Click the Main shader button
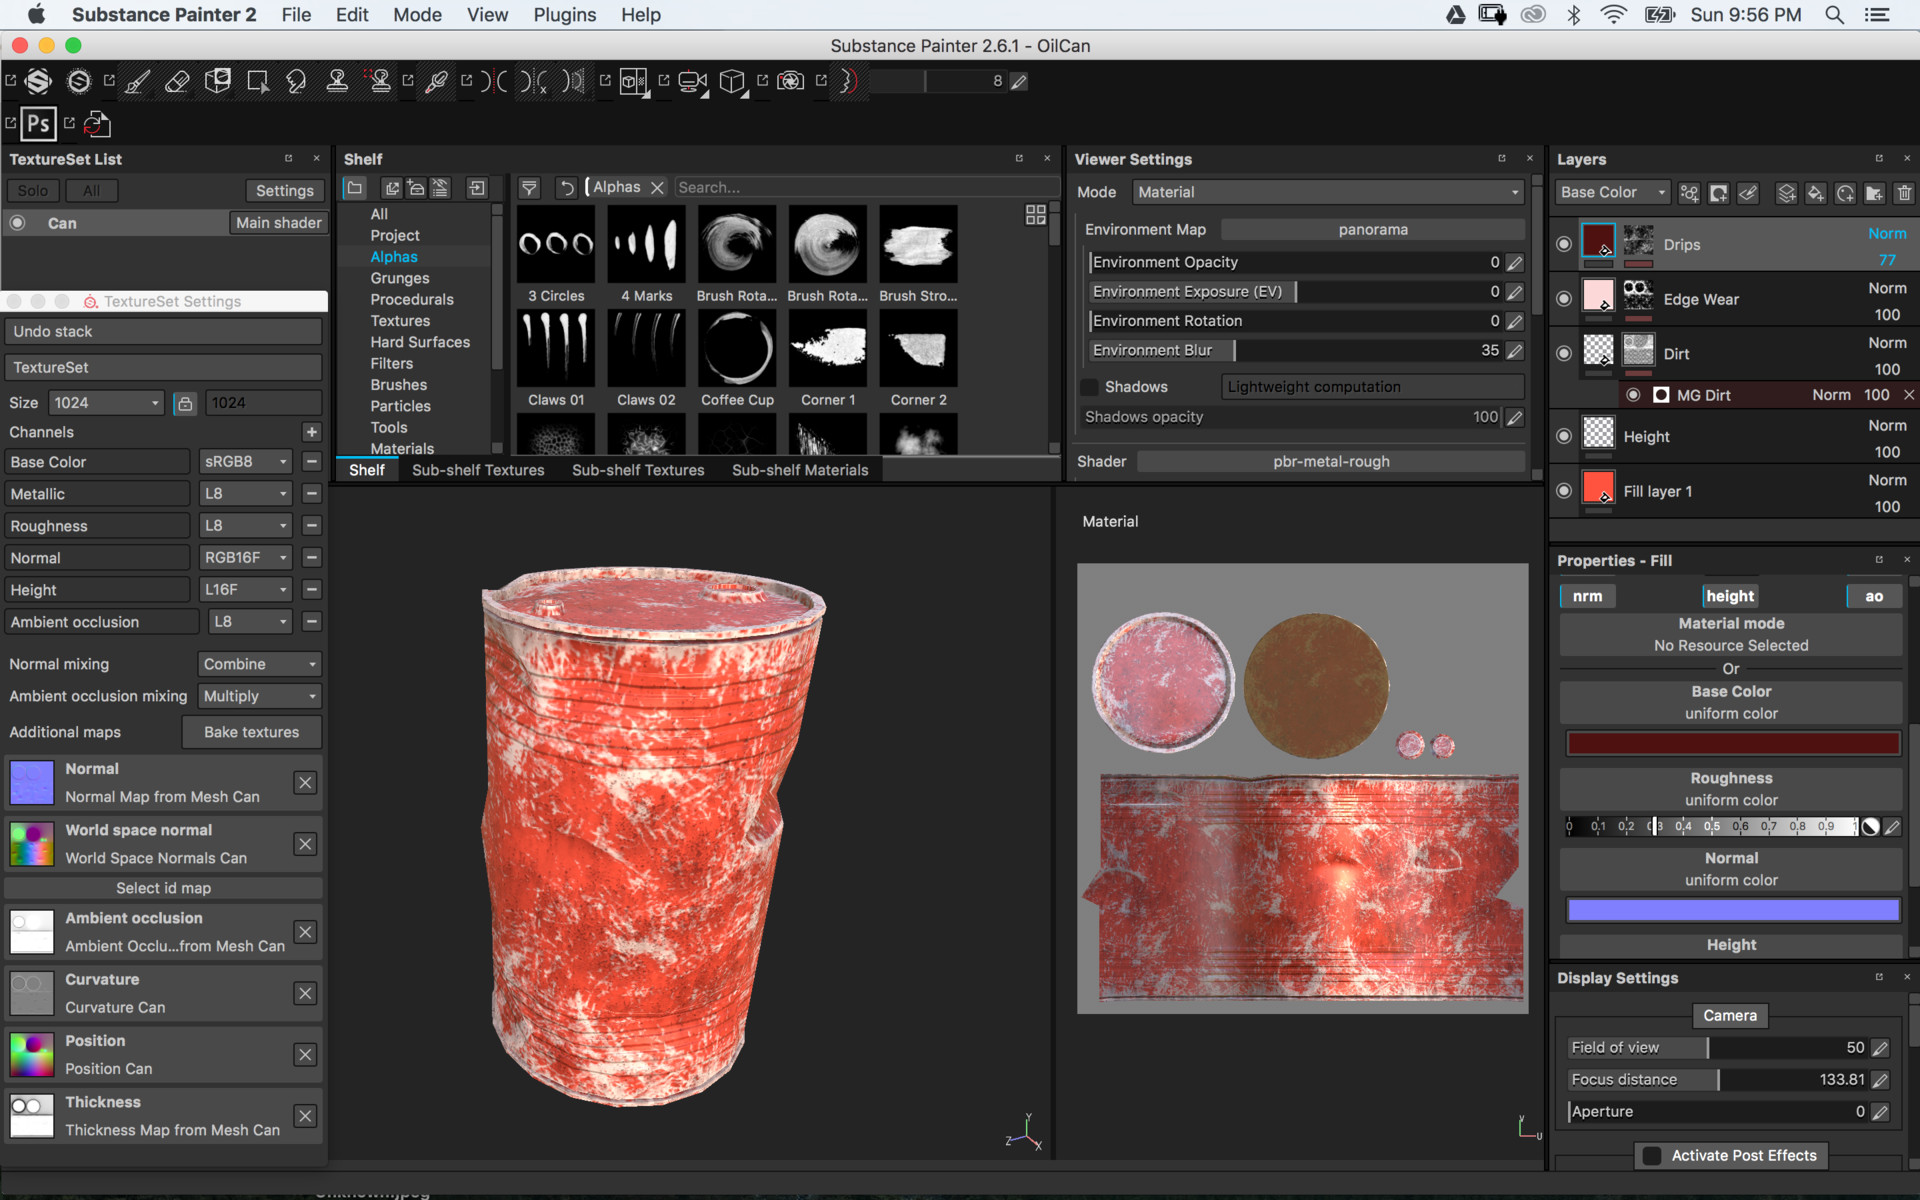The image size is (1920, 1200). [x=278, y=223]
